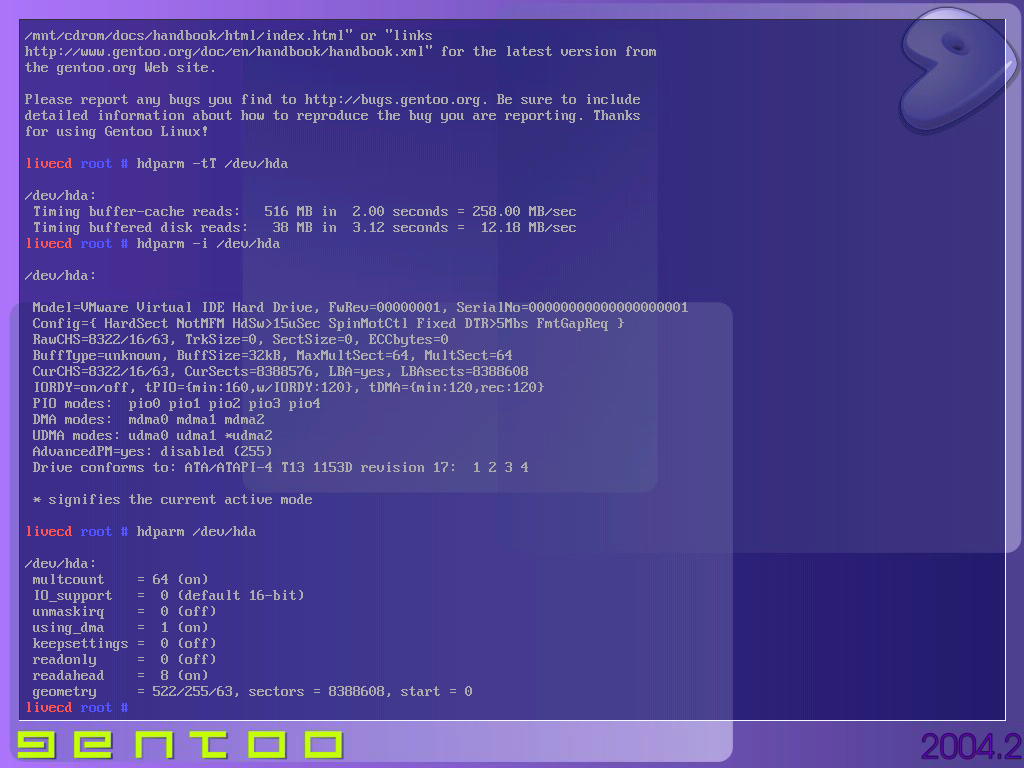Click the MaxMultSect=64 value
This screenshot has height=768, width=1024.
tap(356, 356)
